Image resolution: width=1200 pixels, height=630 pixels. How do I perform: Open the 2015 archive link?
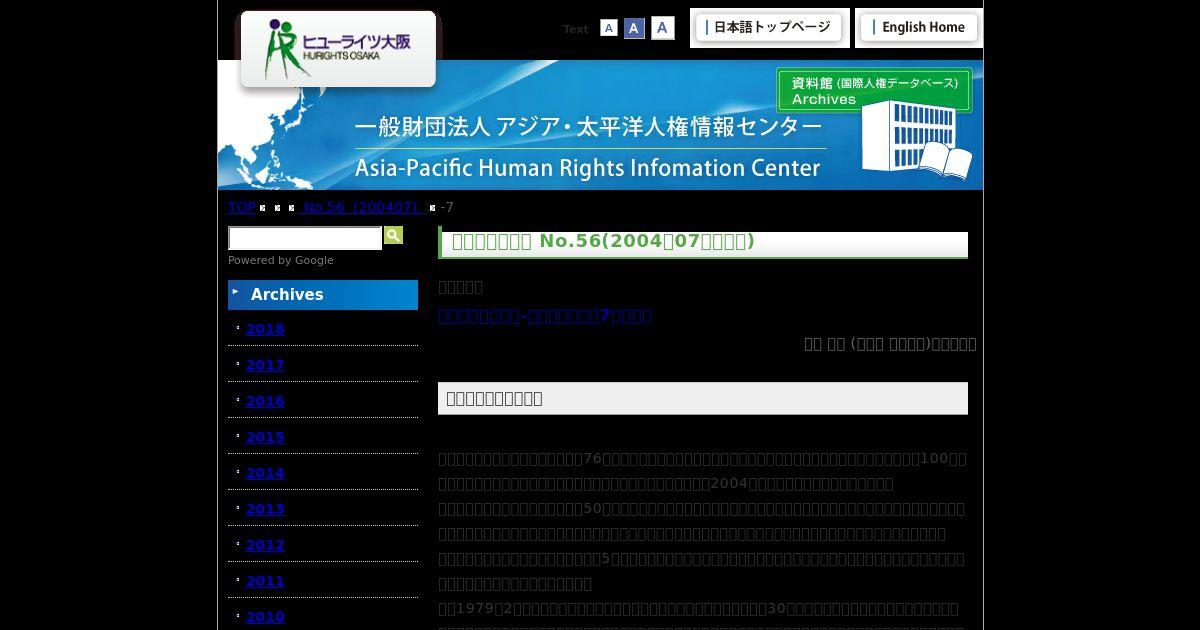point(265,437)
